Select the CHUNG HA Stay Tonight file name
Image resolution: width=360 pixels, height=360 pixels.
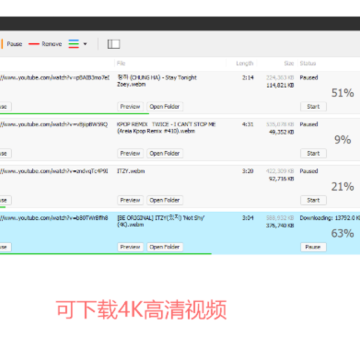tap(157, 81)
